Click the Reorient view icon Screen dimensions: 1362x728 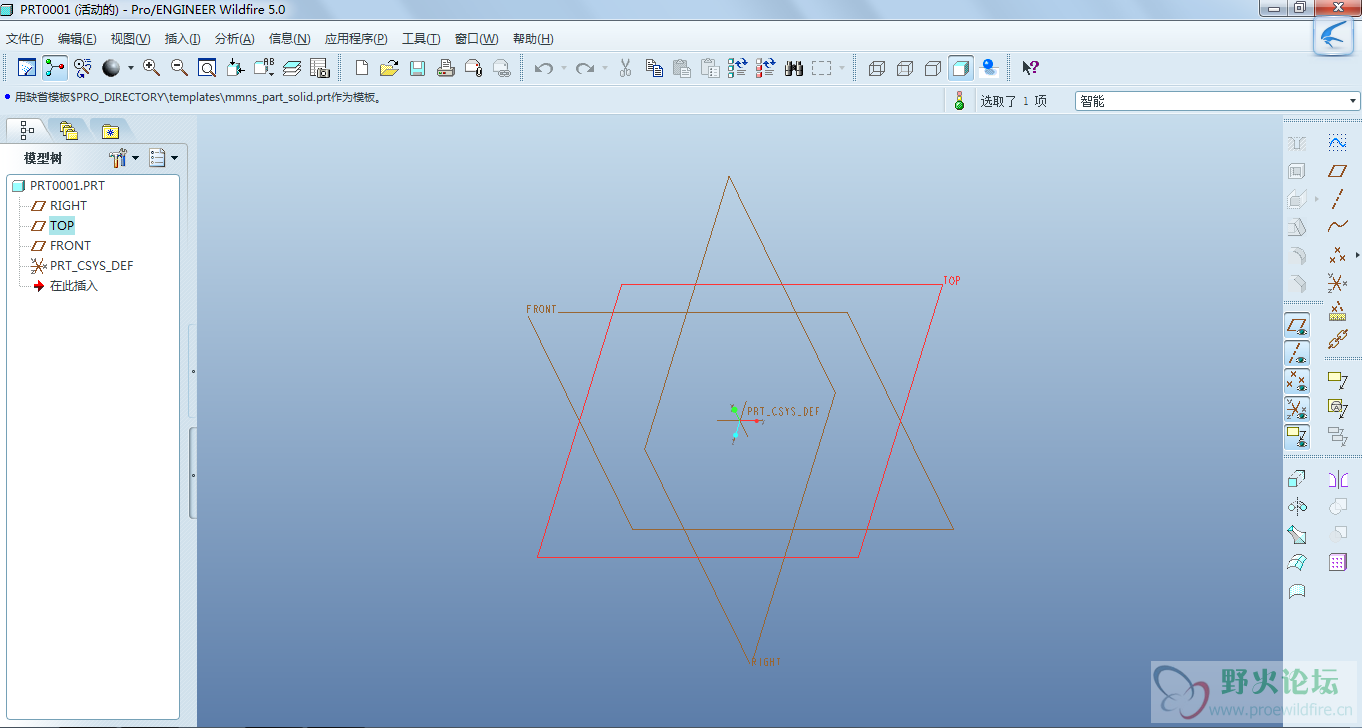[235, 68]
